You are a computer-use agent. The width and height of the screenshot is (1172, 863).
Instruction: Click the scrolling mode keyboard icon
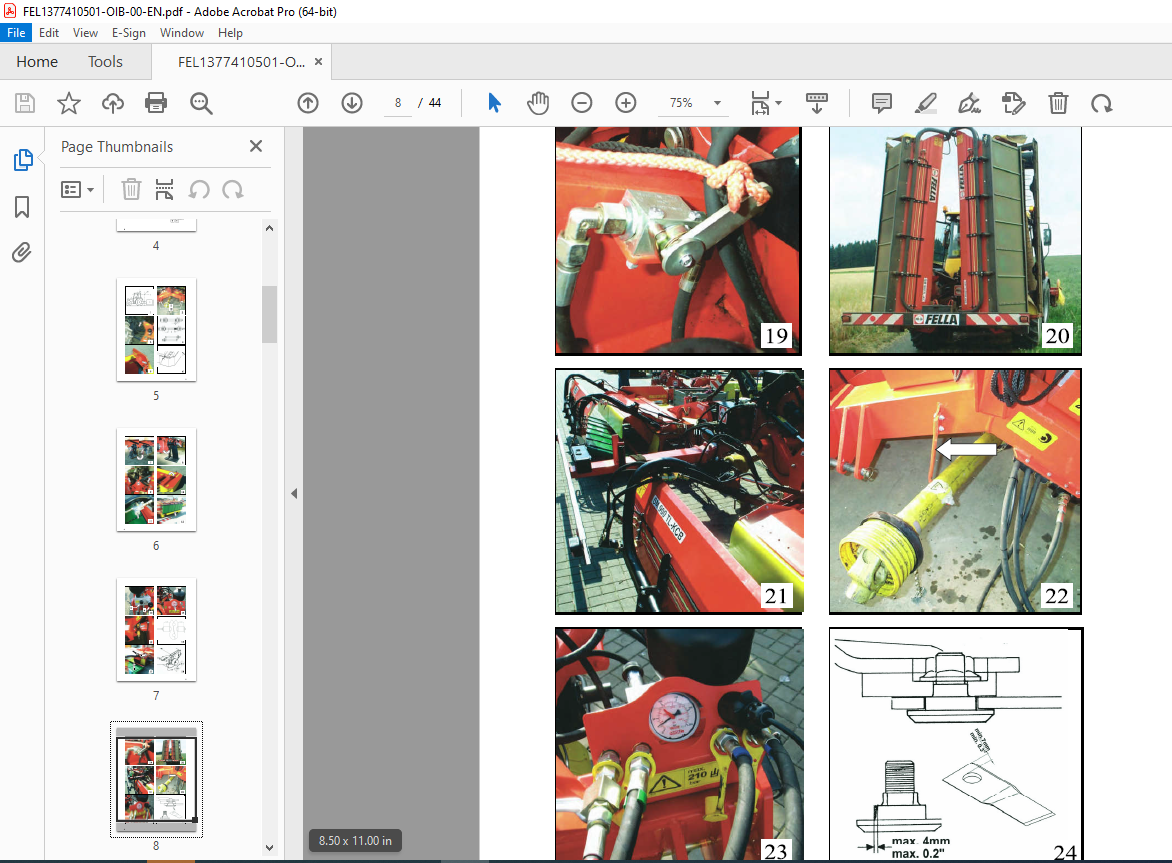[816, 102]
